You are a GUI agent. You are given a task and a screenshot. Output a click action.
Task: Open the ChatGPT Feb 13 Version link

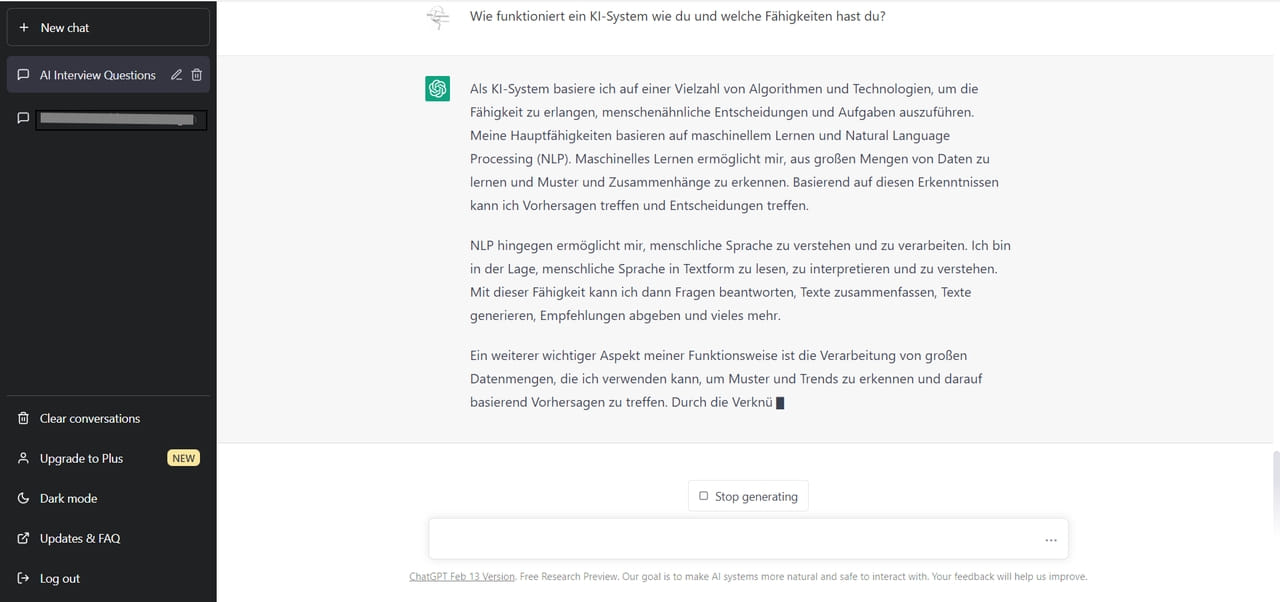click(x=462, y=577)
